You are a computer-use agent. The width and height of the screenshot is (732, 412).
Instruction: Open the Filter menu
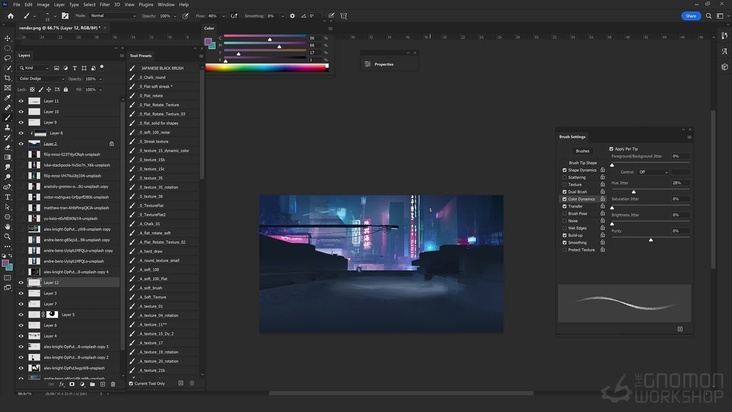(105, 4)
